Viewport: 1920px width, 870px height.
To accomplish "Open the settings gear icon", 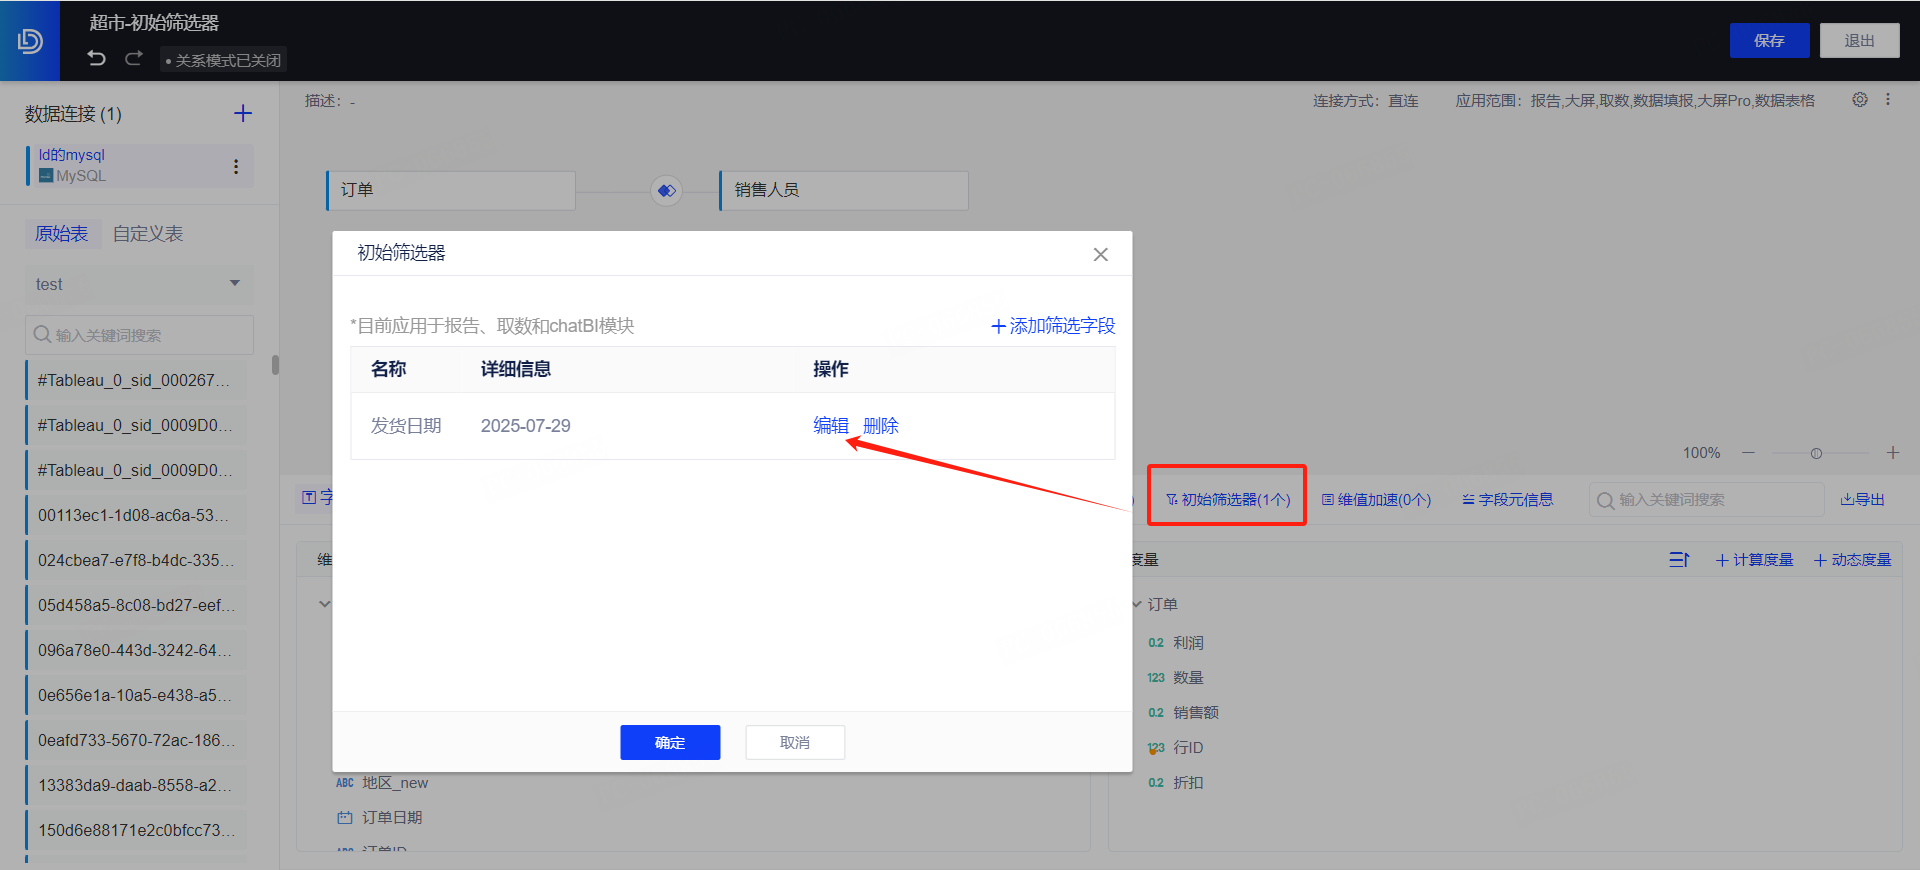I will 1859,100.
